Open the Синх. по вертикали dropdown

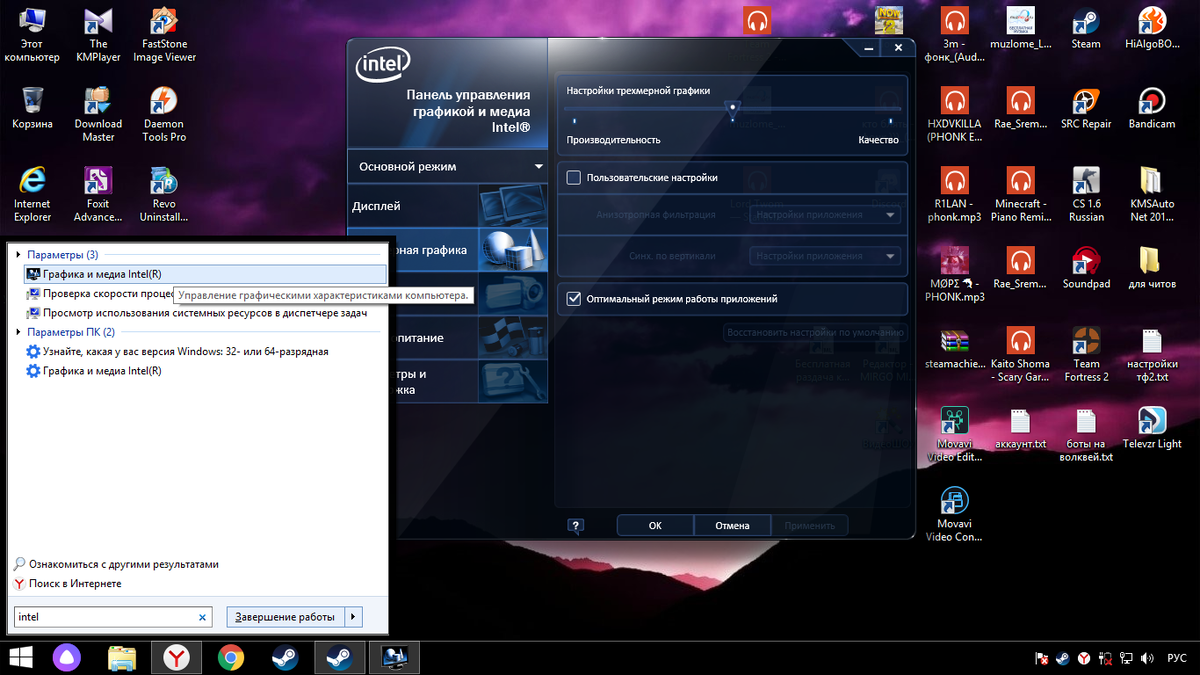pos(825,257)
